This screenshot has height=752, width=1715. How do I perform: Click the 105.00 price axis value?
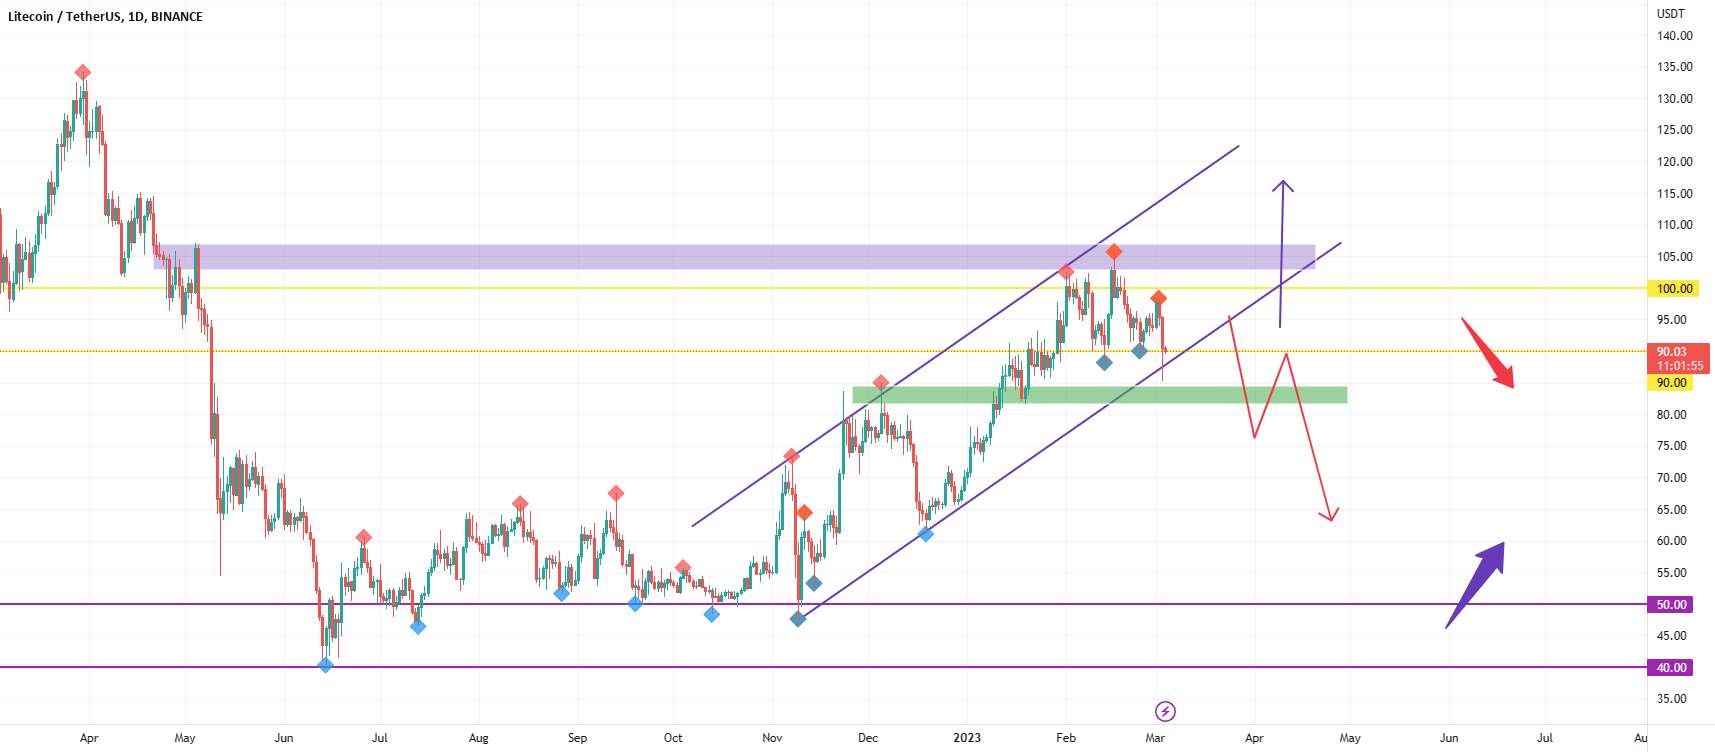(x=1674, y=257)
